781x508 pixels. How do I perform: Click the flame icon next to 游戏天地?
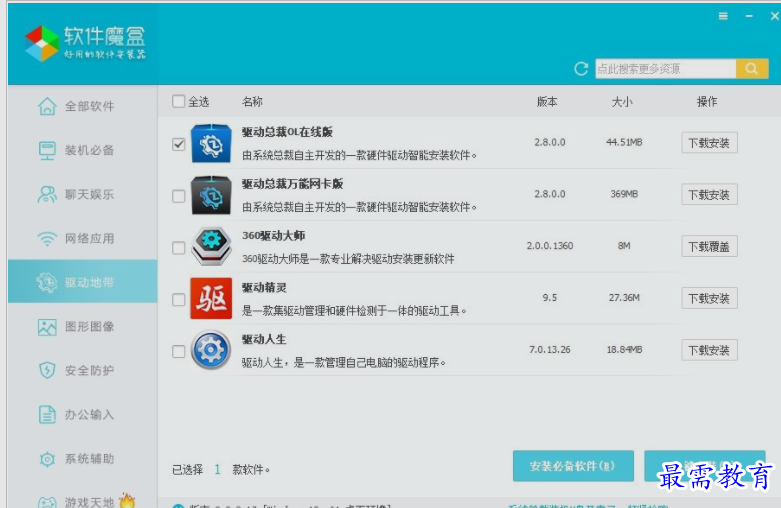[128, 500]
